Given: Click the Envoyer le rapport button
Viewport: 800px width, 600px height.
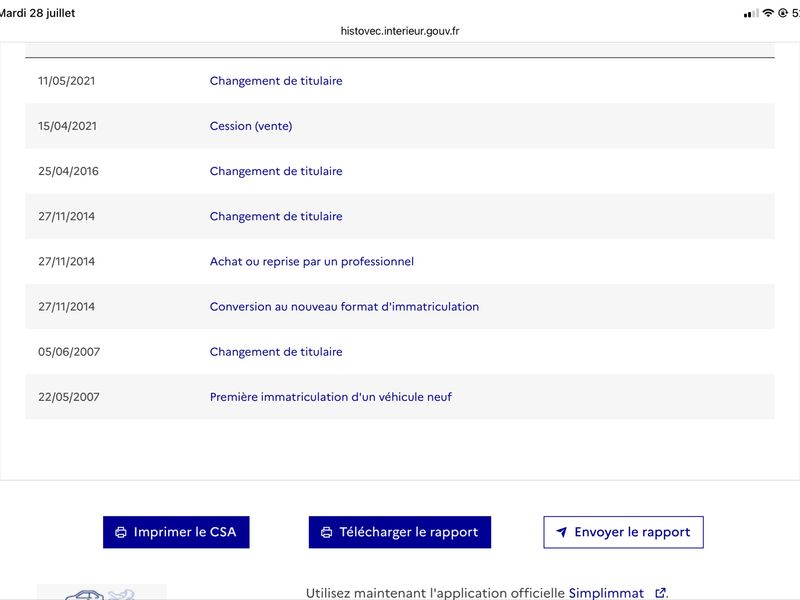Looking at the screenshot, I should [x=623, y=532].
